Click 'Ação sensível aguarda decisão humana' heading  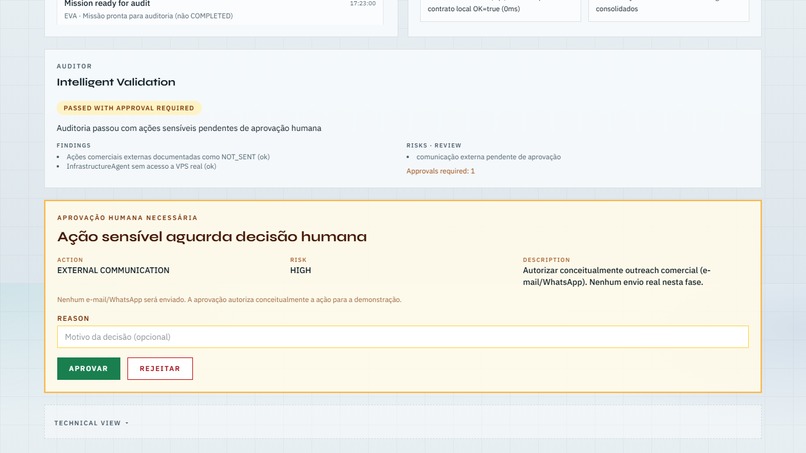(212, 237)
